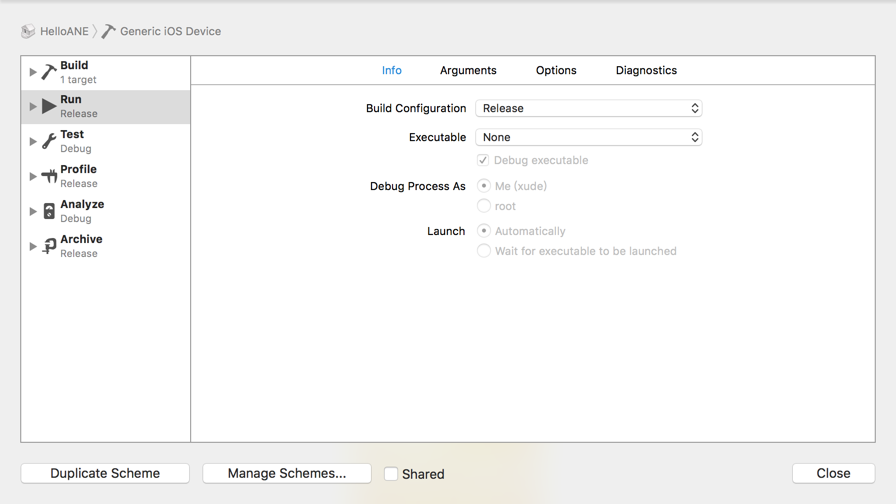Click the Profile instrument icon
This screenshot has width=896, height=504.
(x=49, y=176)
